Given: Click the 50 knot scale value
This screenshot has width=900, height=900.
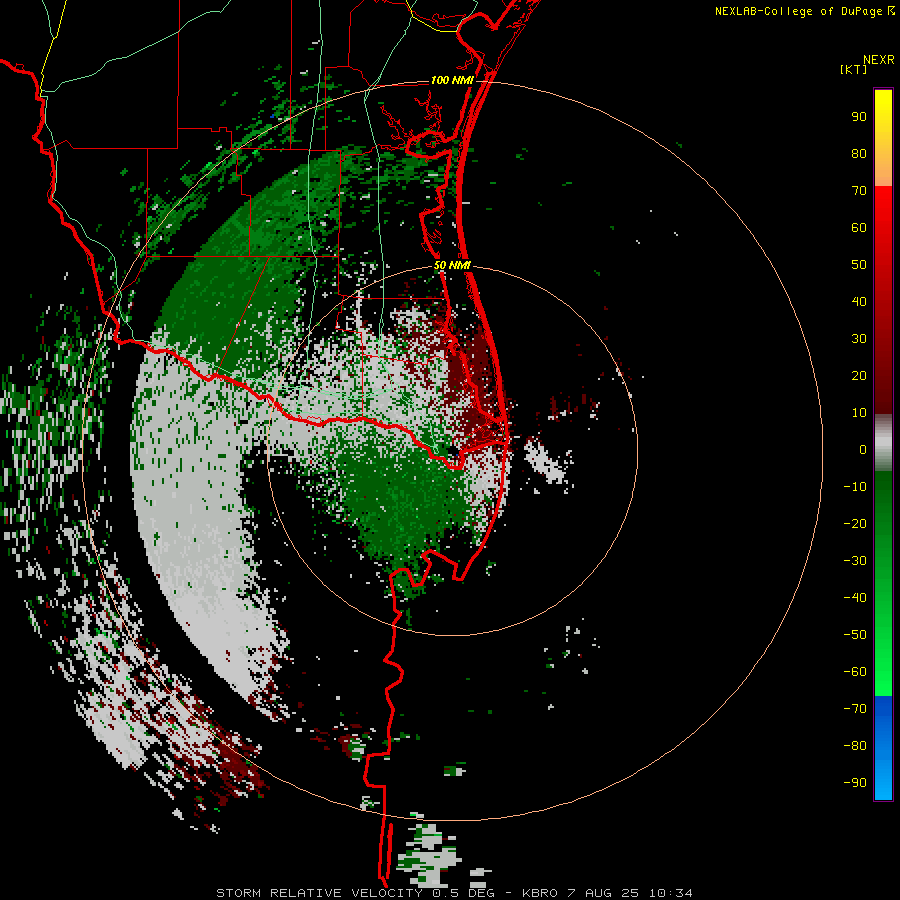Looking at the screenshot, I should 859,265.
